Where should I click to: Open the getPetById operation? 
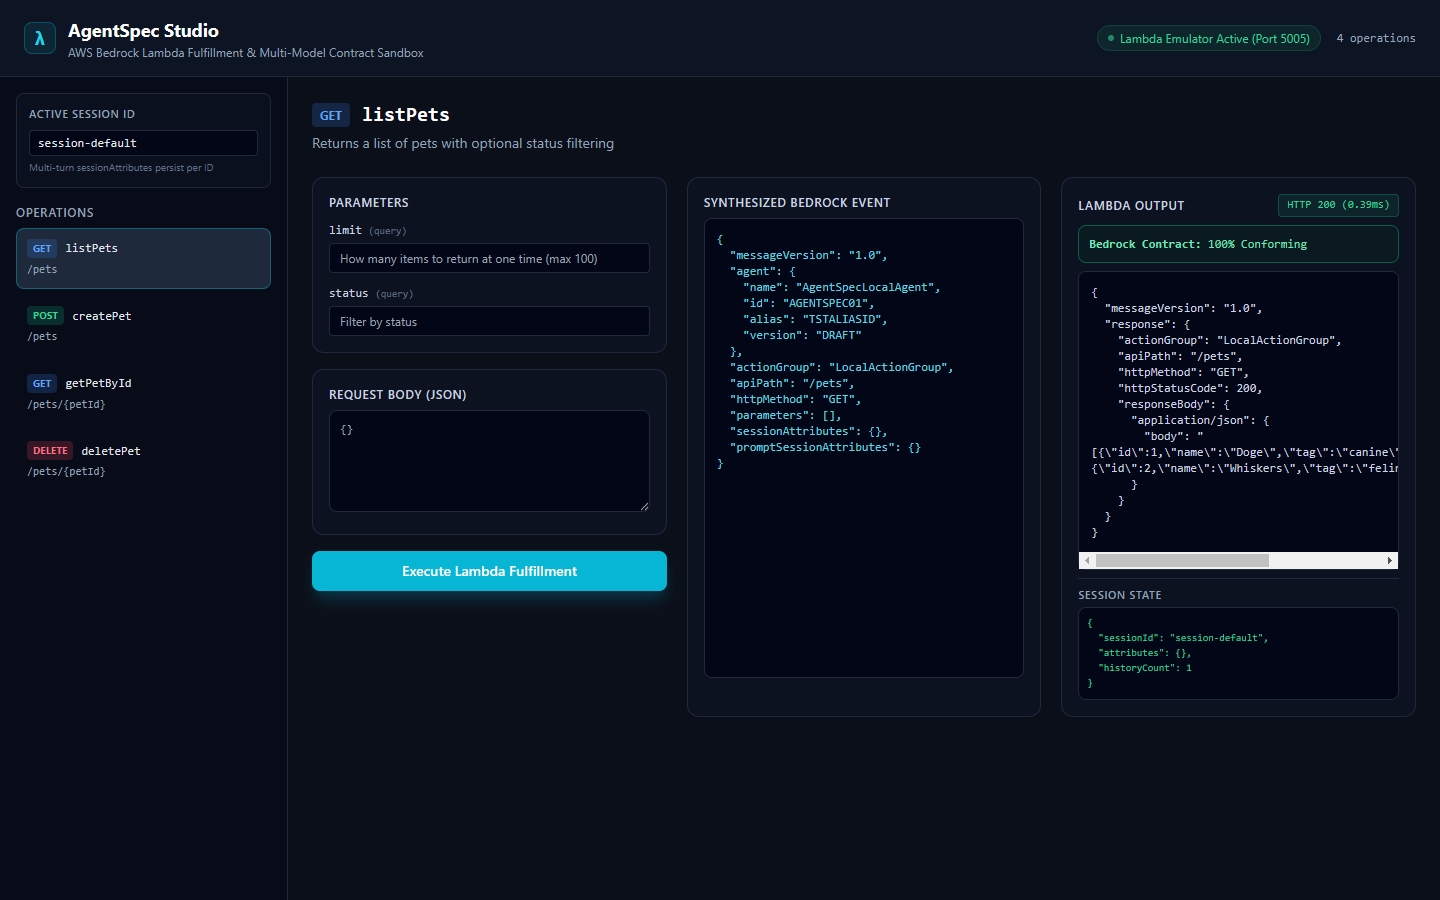coord(143,393)
